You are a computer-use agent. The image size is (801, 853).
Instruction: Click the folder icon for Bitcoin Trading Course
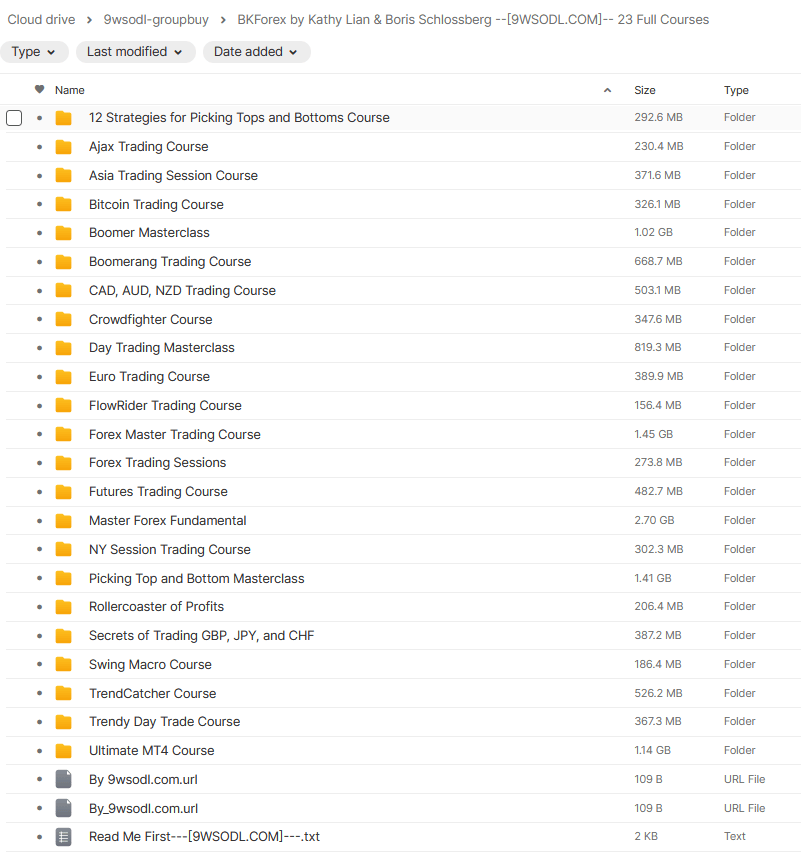64,204
